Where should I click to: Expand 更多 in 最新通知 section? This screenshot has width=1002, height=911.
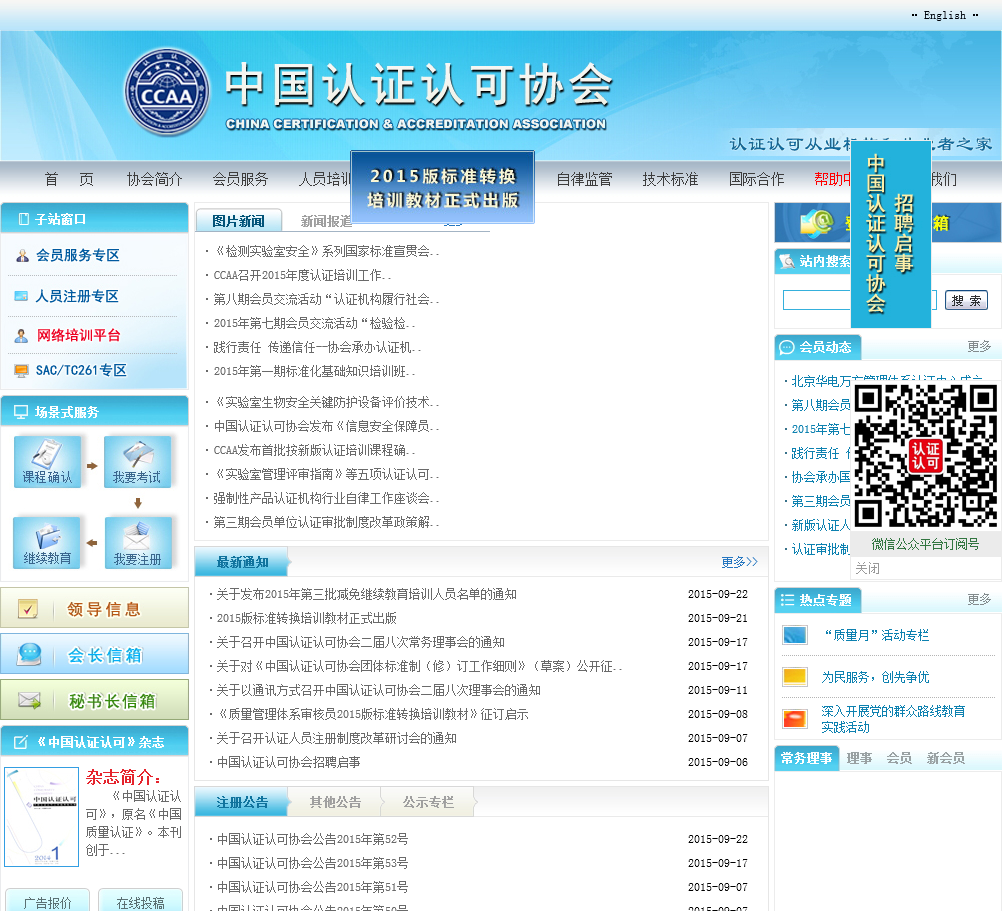pyautogui.click(x=739, y=562)
